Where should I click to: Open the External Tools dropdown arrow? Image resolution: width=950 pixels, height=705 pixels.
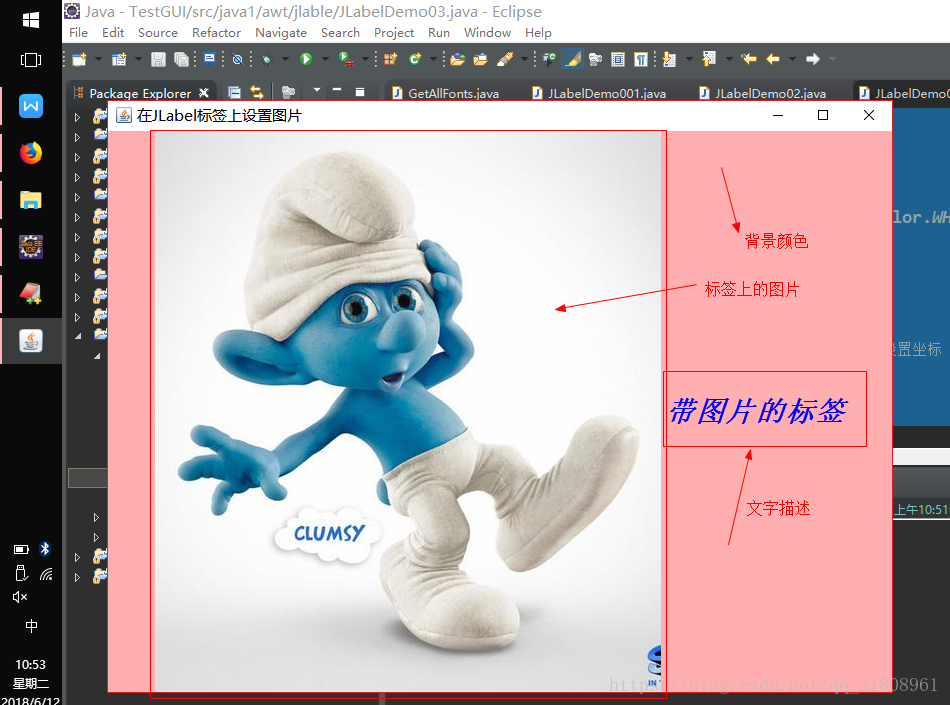(x=365, y=59)
